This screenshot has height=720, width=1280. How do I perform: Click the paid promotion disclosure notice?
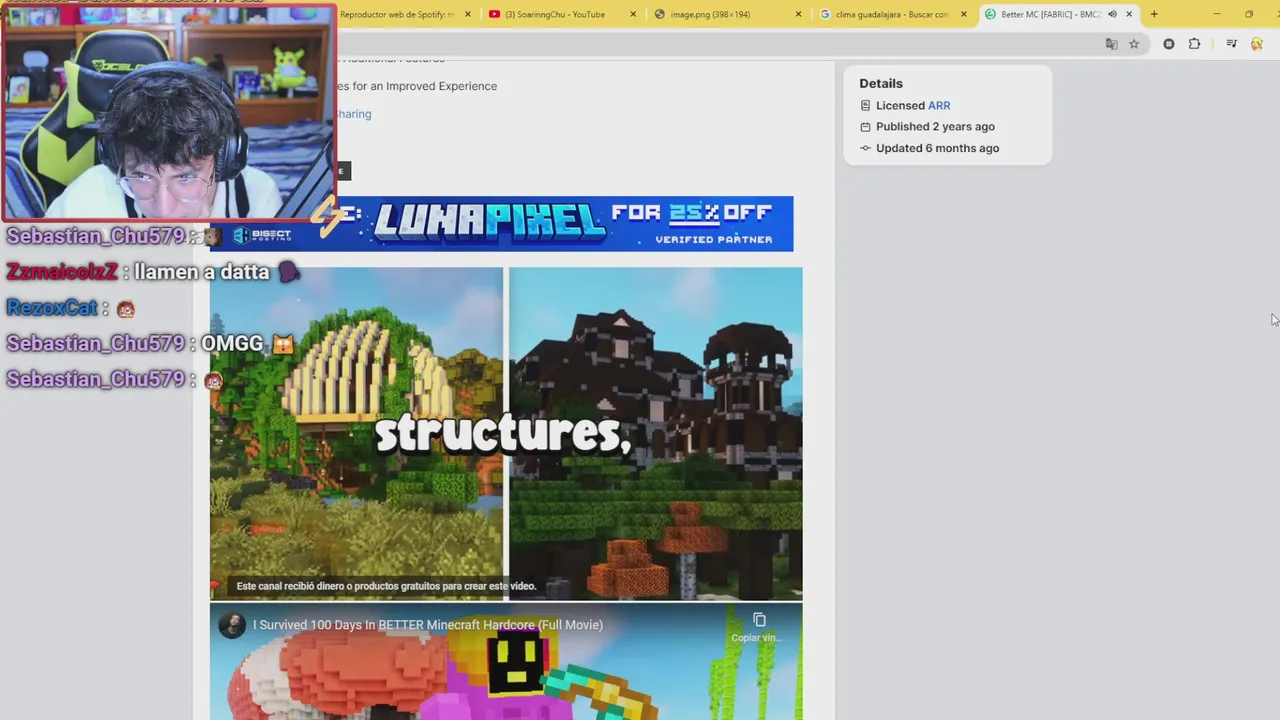tap(386, 586)
